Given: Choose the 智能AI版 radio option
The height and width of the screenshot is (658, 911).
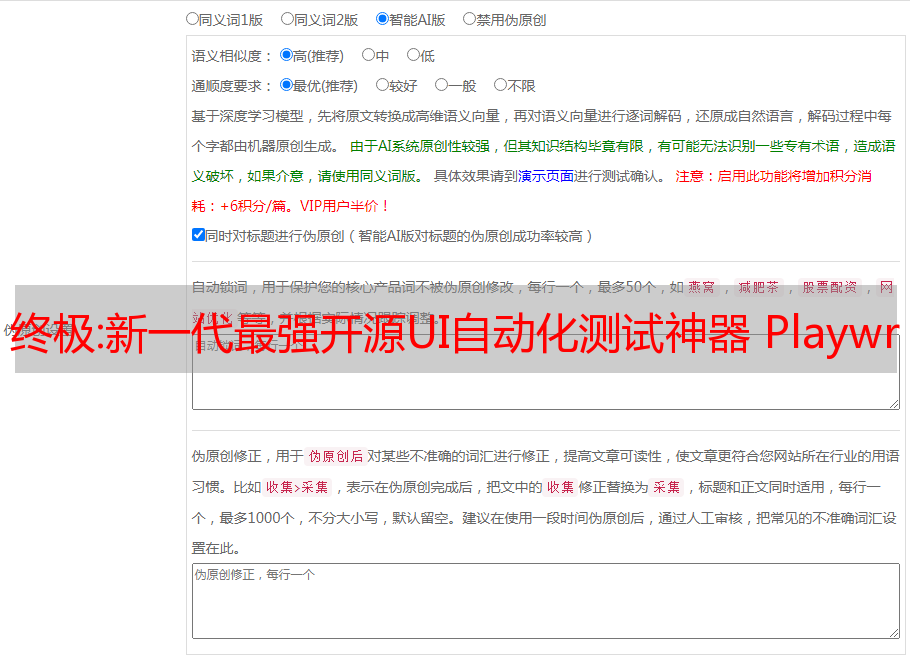Looking at the screenshot, I should (382, 19).
